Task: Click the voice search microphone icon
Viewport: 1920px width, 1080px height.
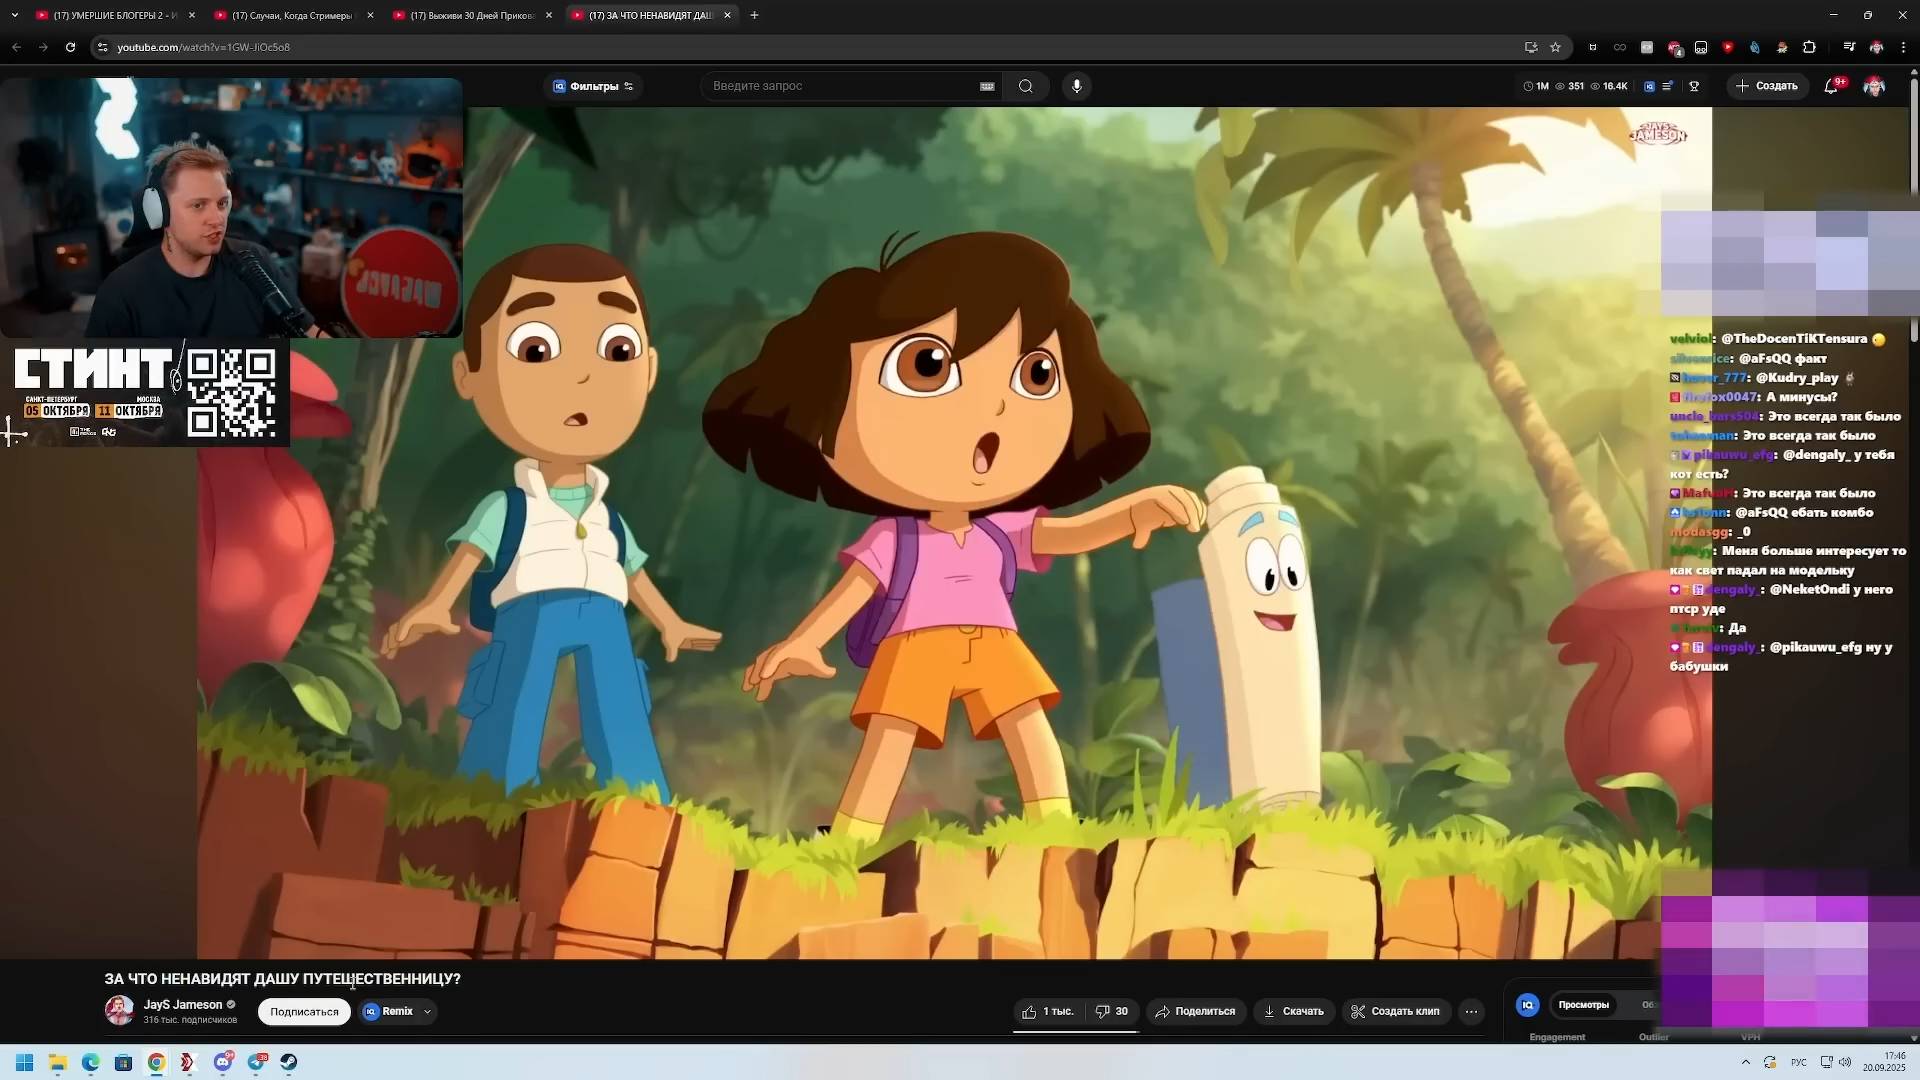Action: (1076, 86)
